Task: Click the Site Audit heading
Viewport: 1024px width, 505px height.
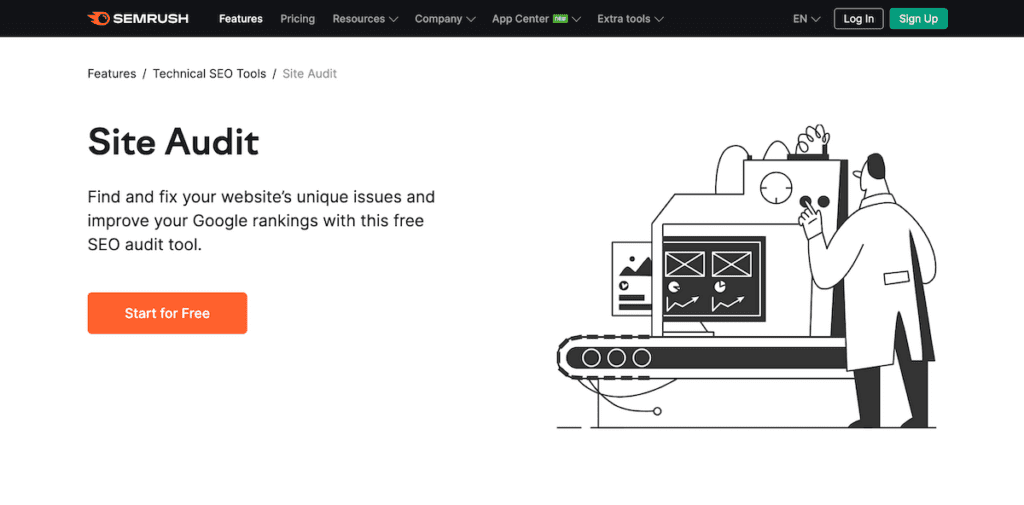Action: click(173, 142)
